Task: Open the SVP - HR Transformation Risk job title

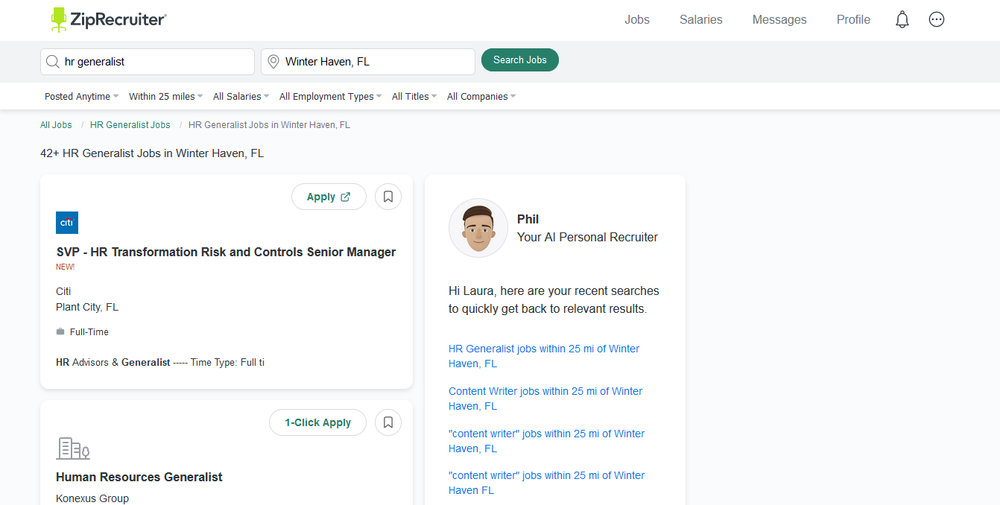Action: [x=226, y=252]
